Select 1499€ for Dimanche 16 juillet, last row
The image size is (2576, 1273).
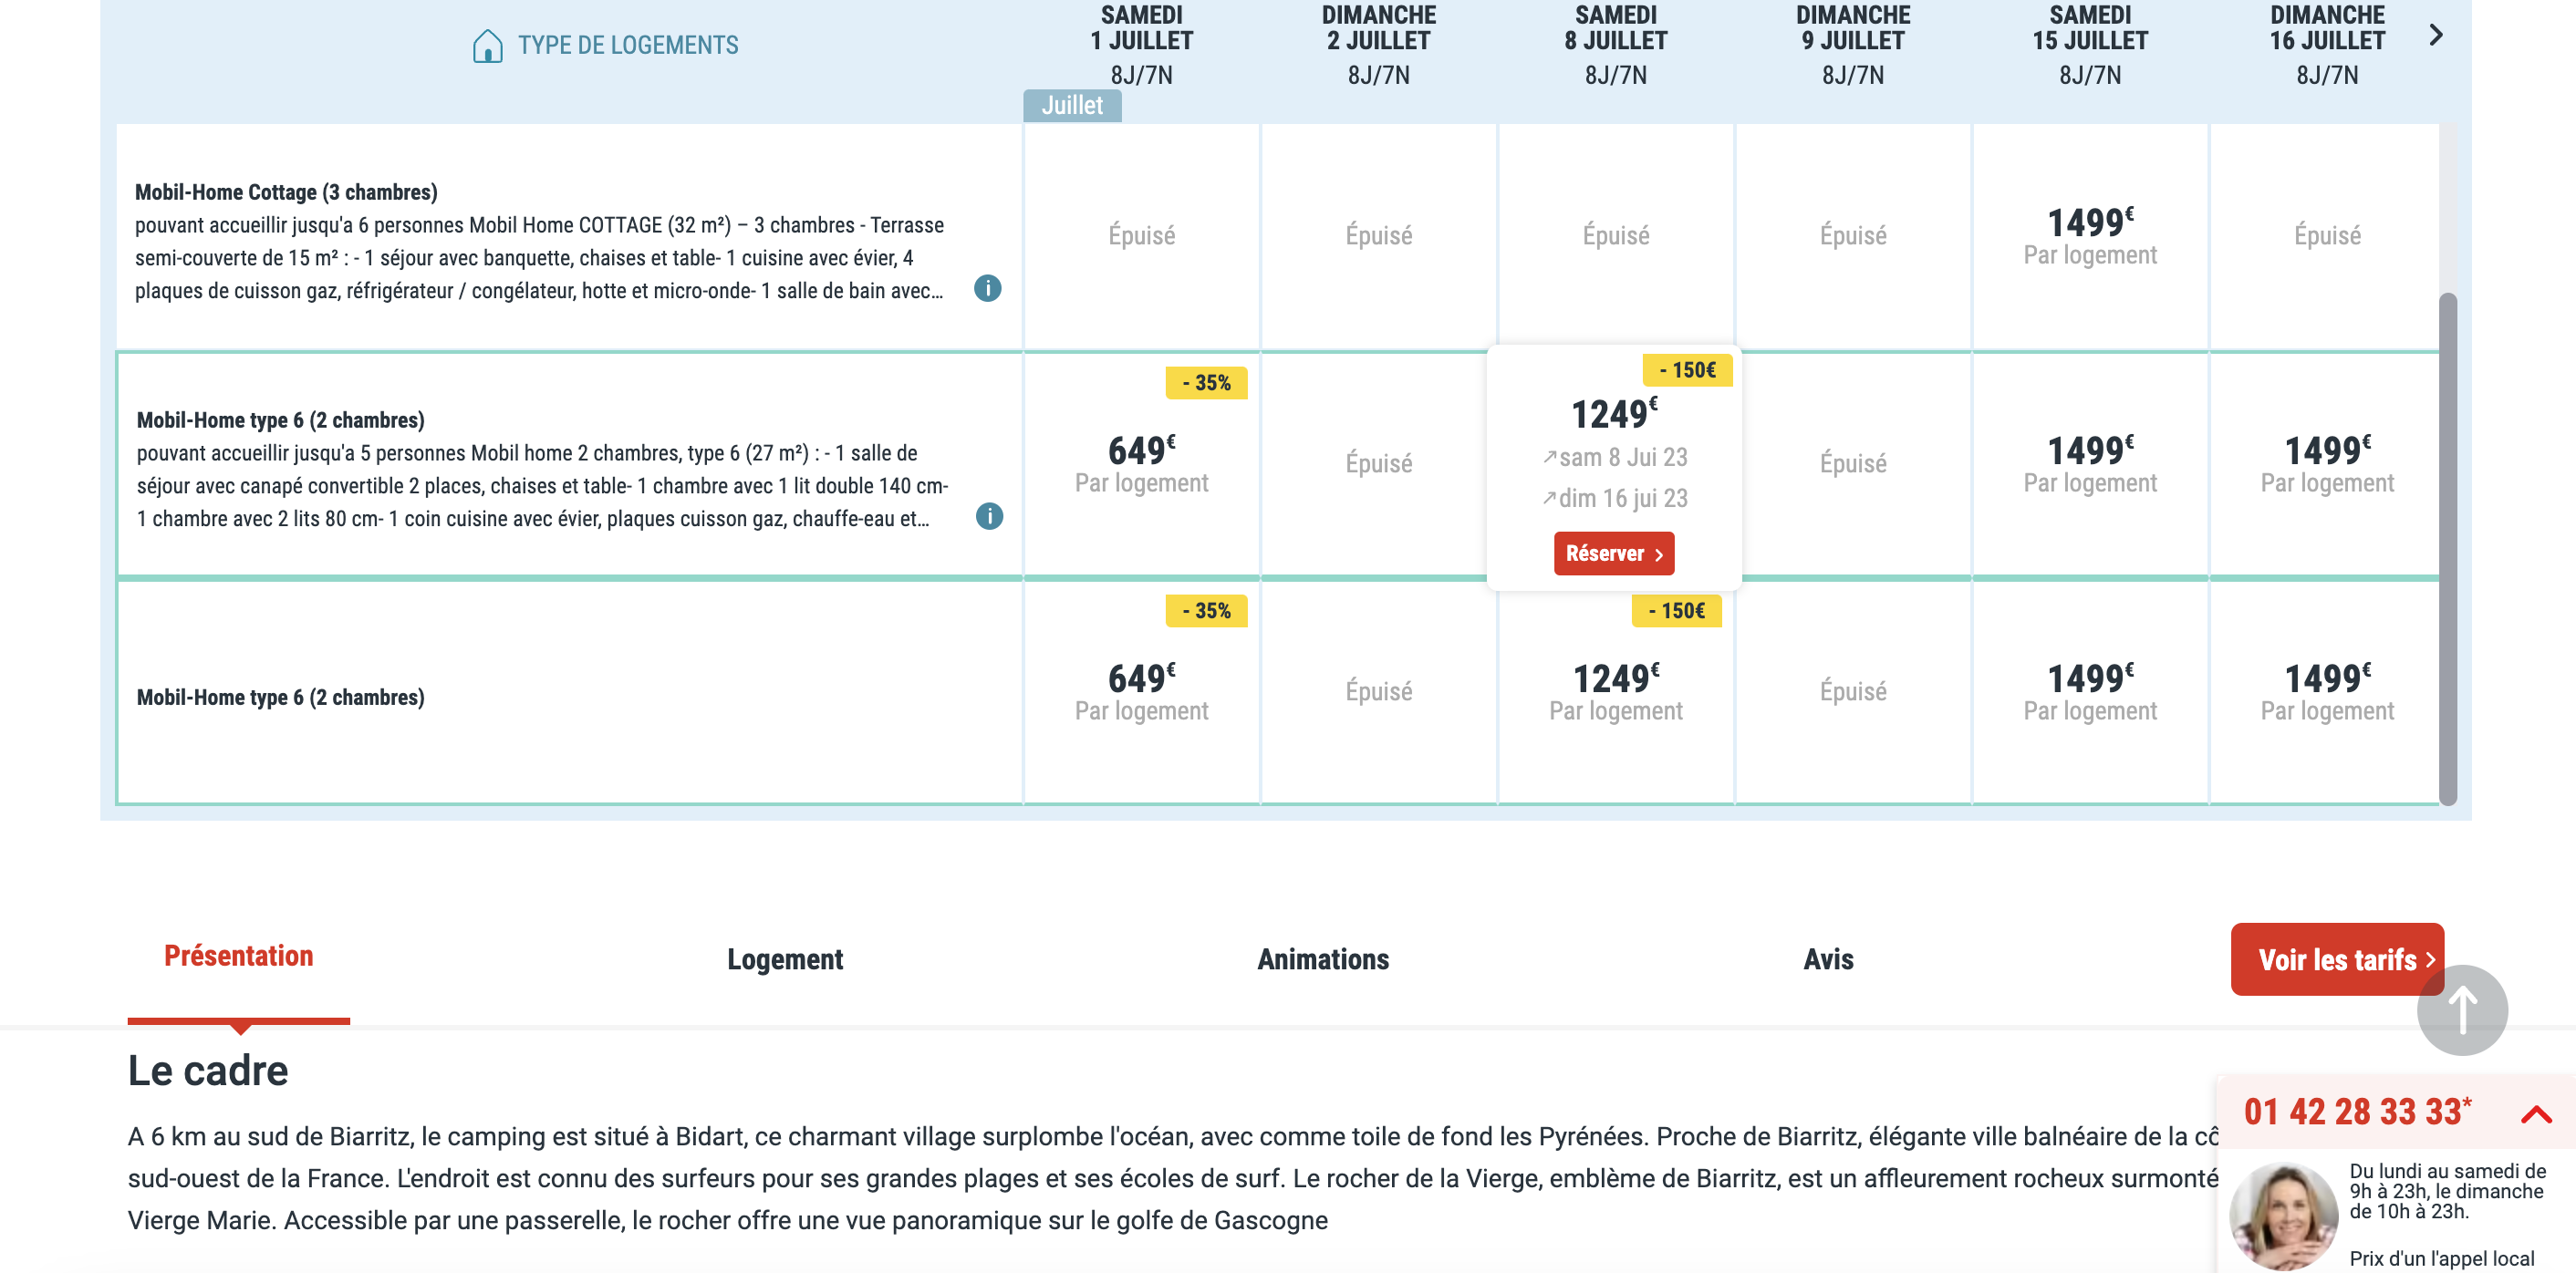pos(2326,692)
